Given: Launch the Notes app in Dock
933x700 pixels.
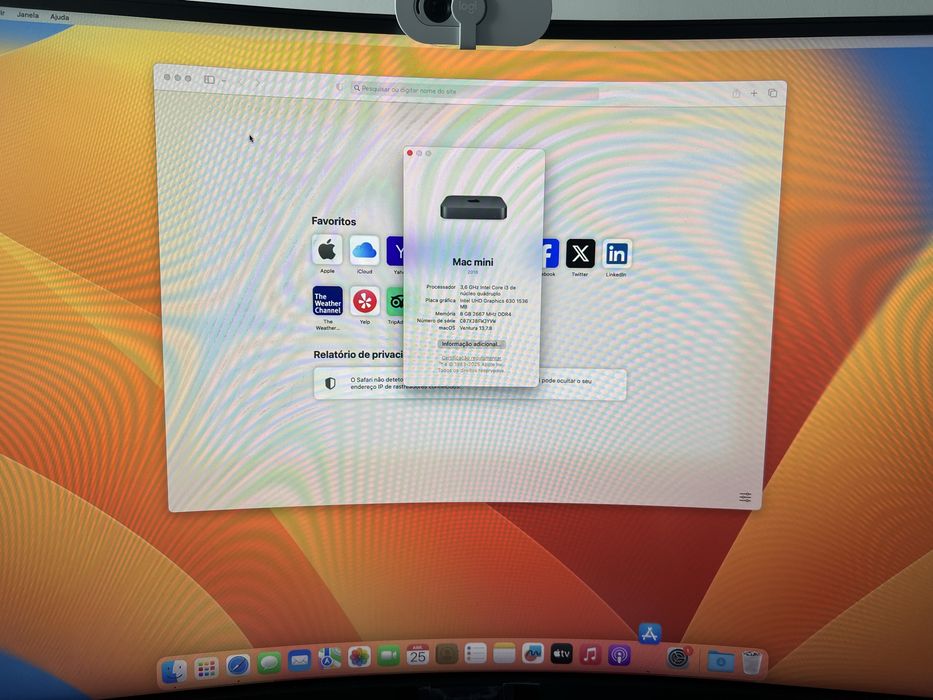Looking at the screenshot, I should click(x=504, y=654).
